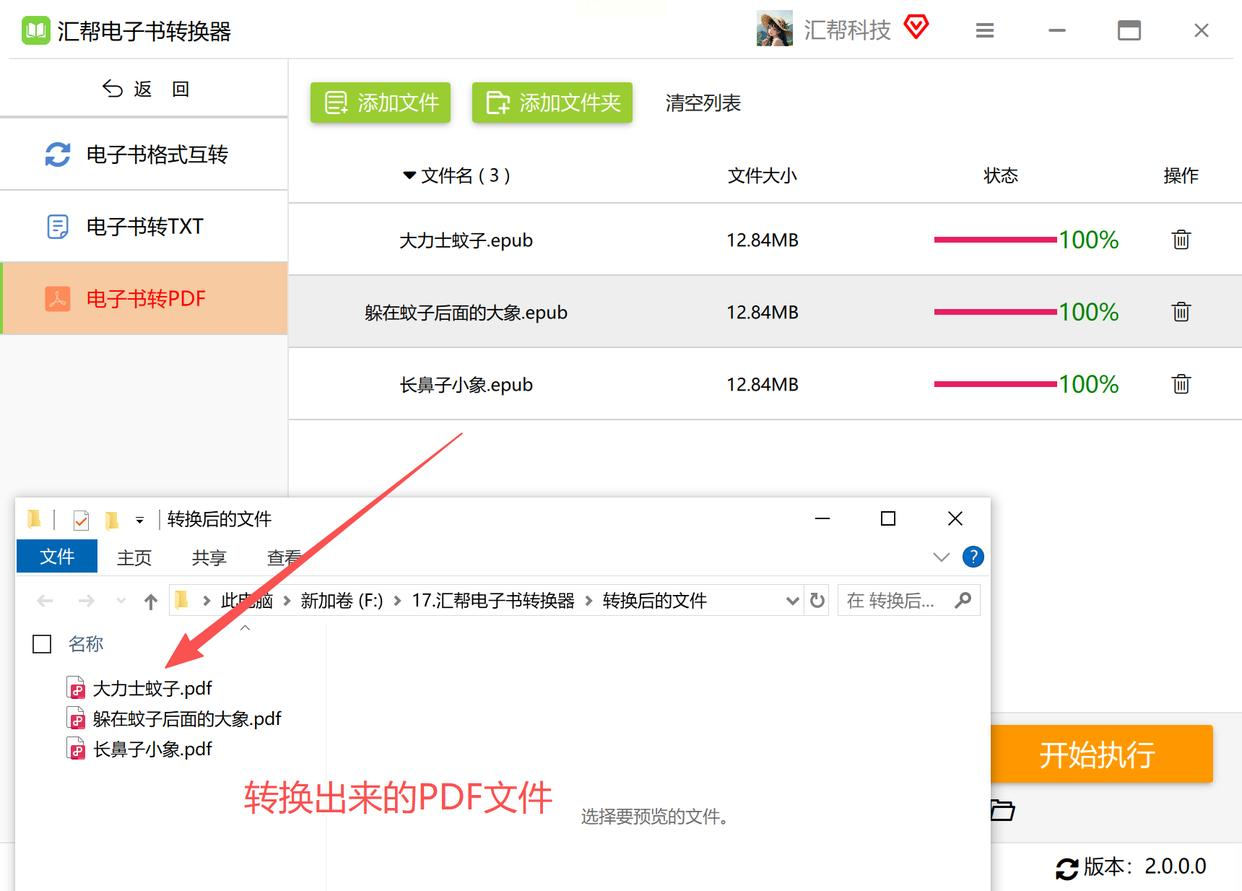Screen dimensions: 1242x891
Task: Open the hamburger menu in title bar
Action: (x=985, y=31)
